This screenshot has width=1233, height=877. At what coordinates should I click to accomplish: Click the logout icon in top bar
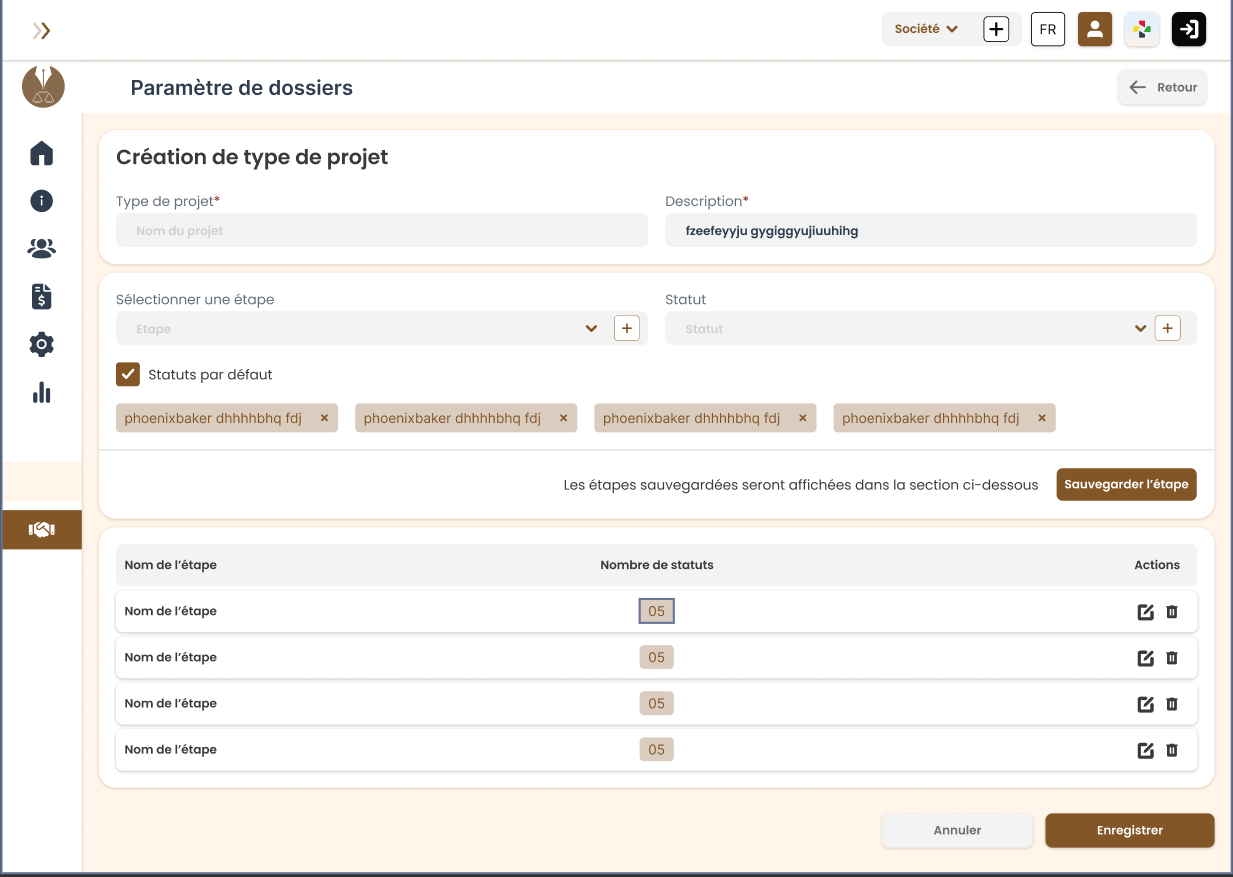point(1189,29)
